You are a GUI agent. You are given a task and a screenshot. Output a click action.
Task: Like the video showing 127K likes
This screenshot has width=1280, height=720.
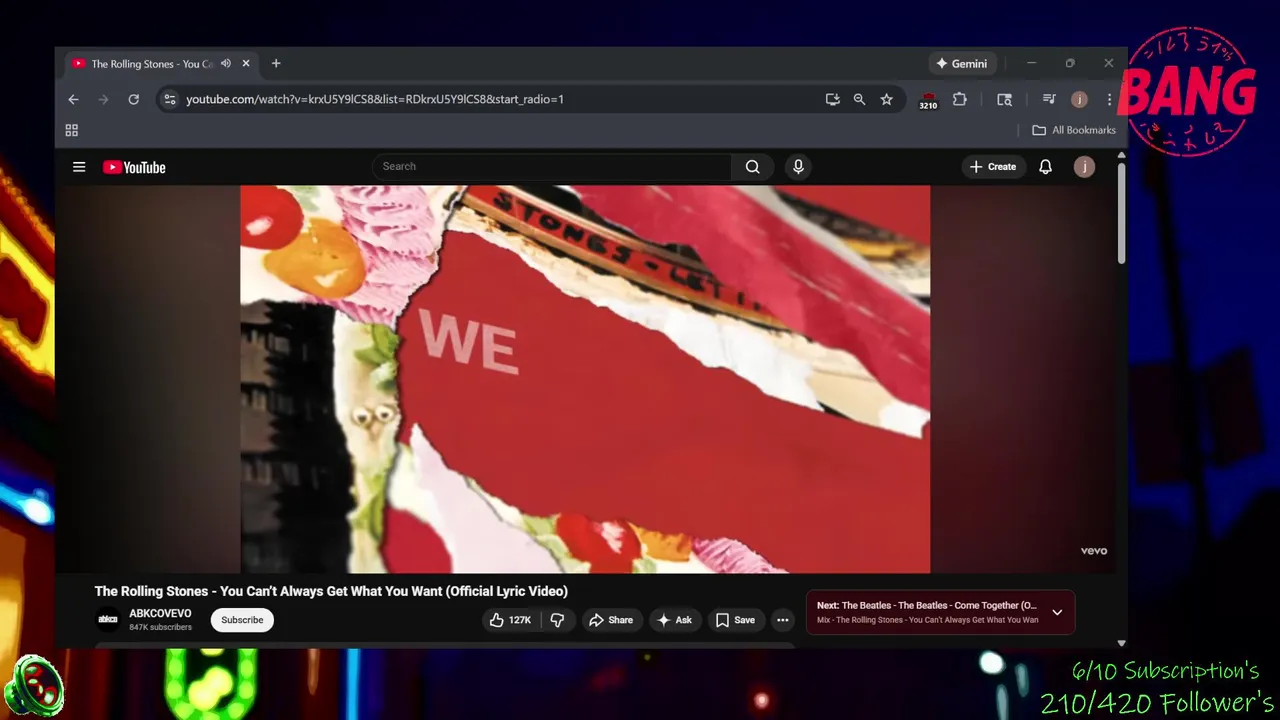(510, 620)
